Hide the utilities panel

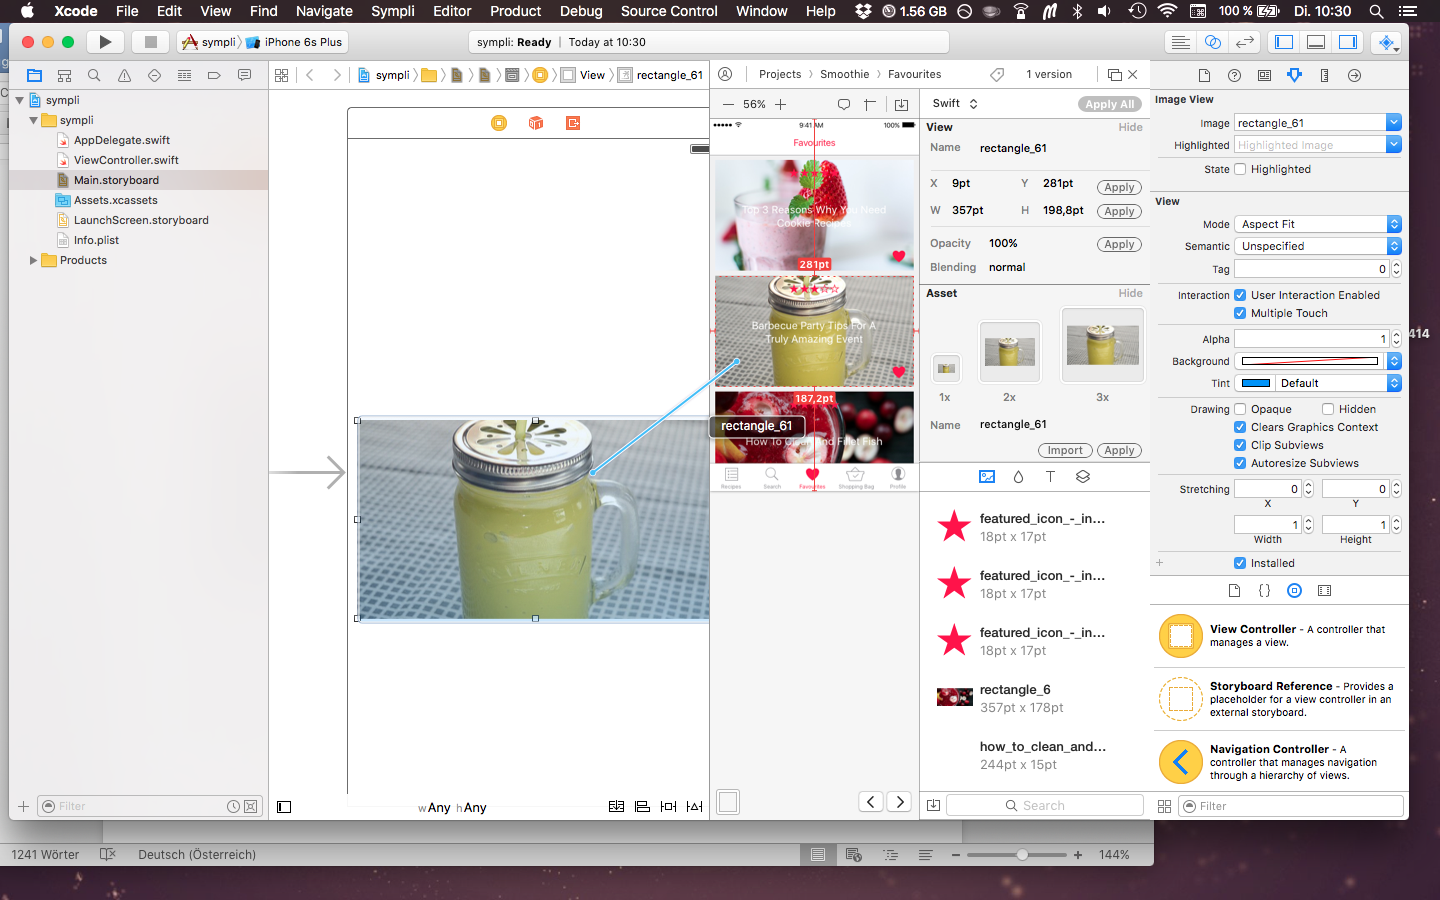pos(1348,42)
